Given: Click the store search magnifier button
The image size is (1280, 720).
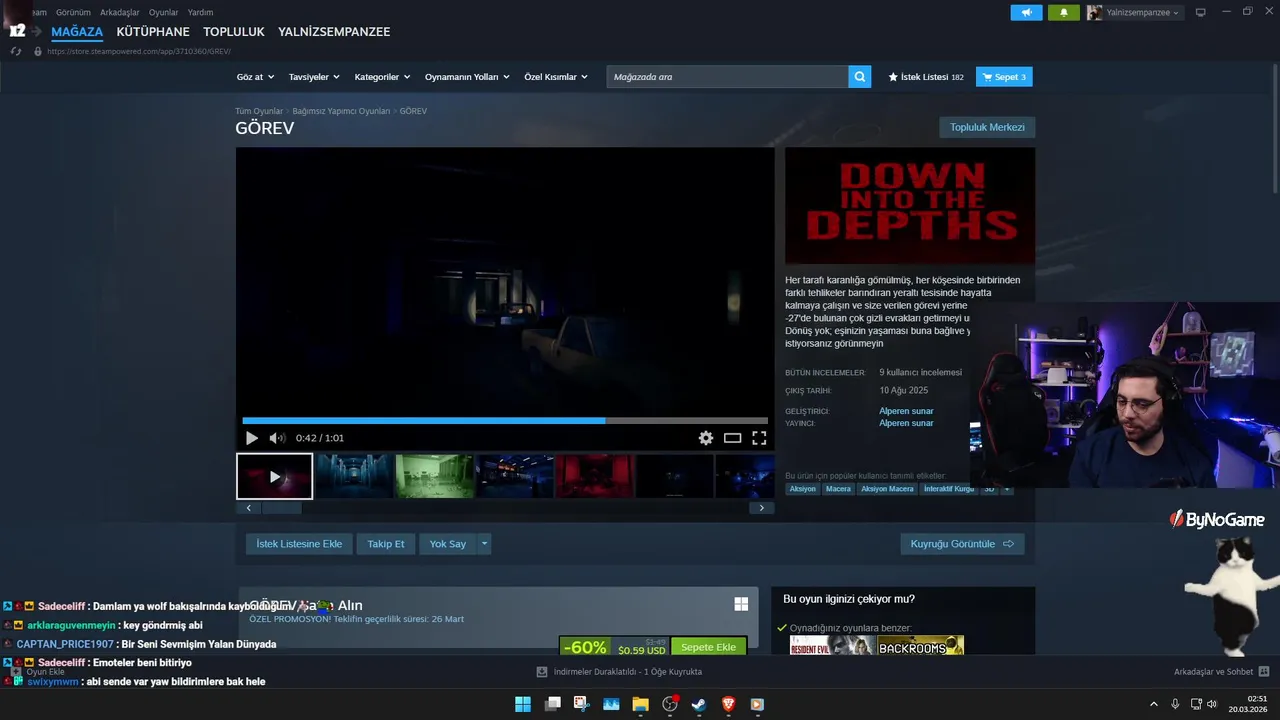Looking at the screenshot, I should pyautogui.click(x=860, y=77).
